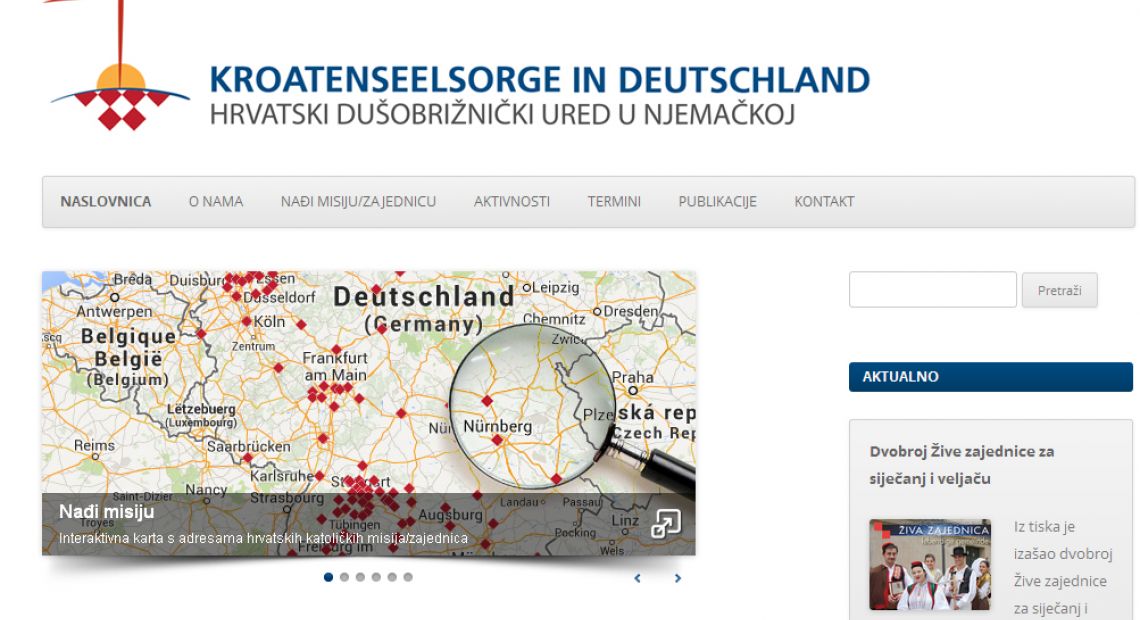Click the magnifying glass over Nürnberg
The width and height of the screenshot is (1140, 620).
pyautogui.click(x=532, y=407)
